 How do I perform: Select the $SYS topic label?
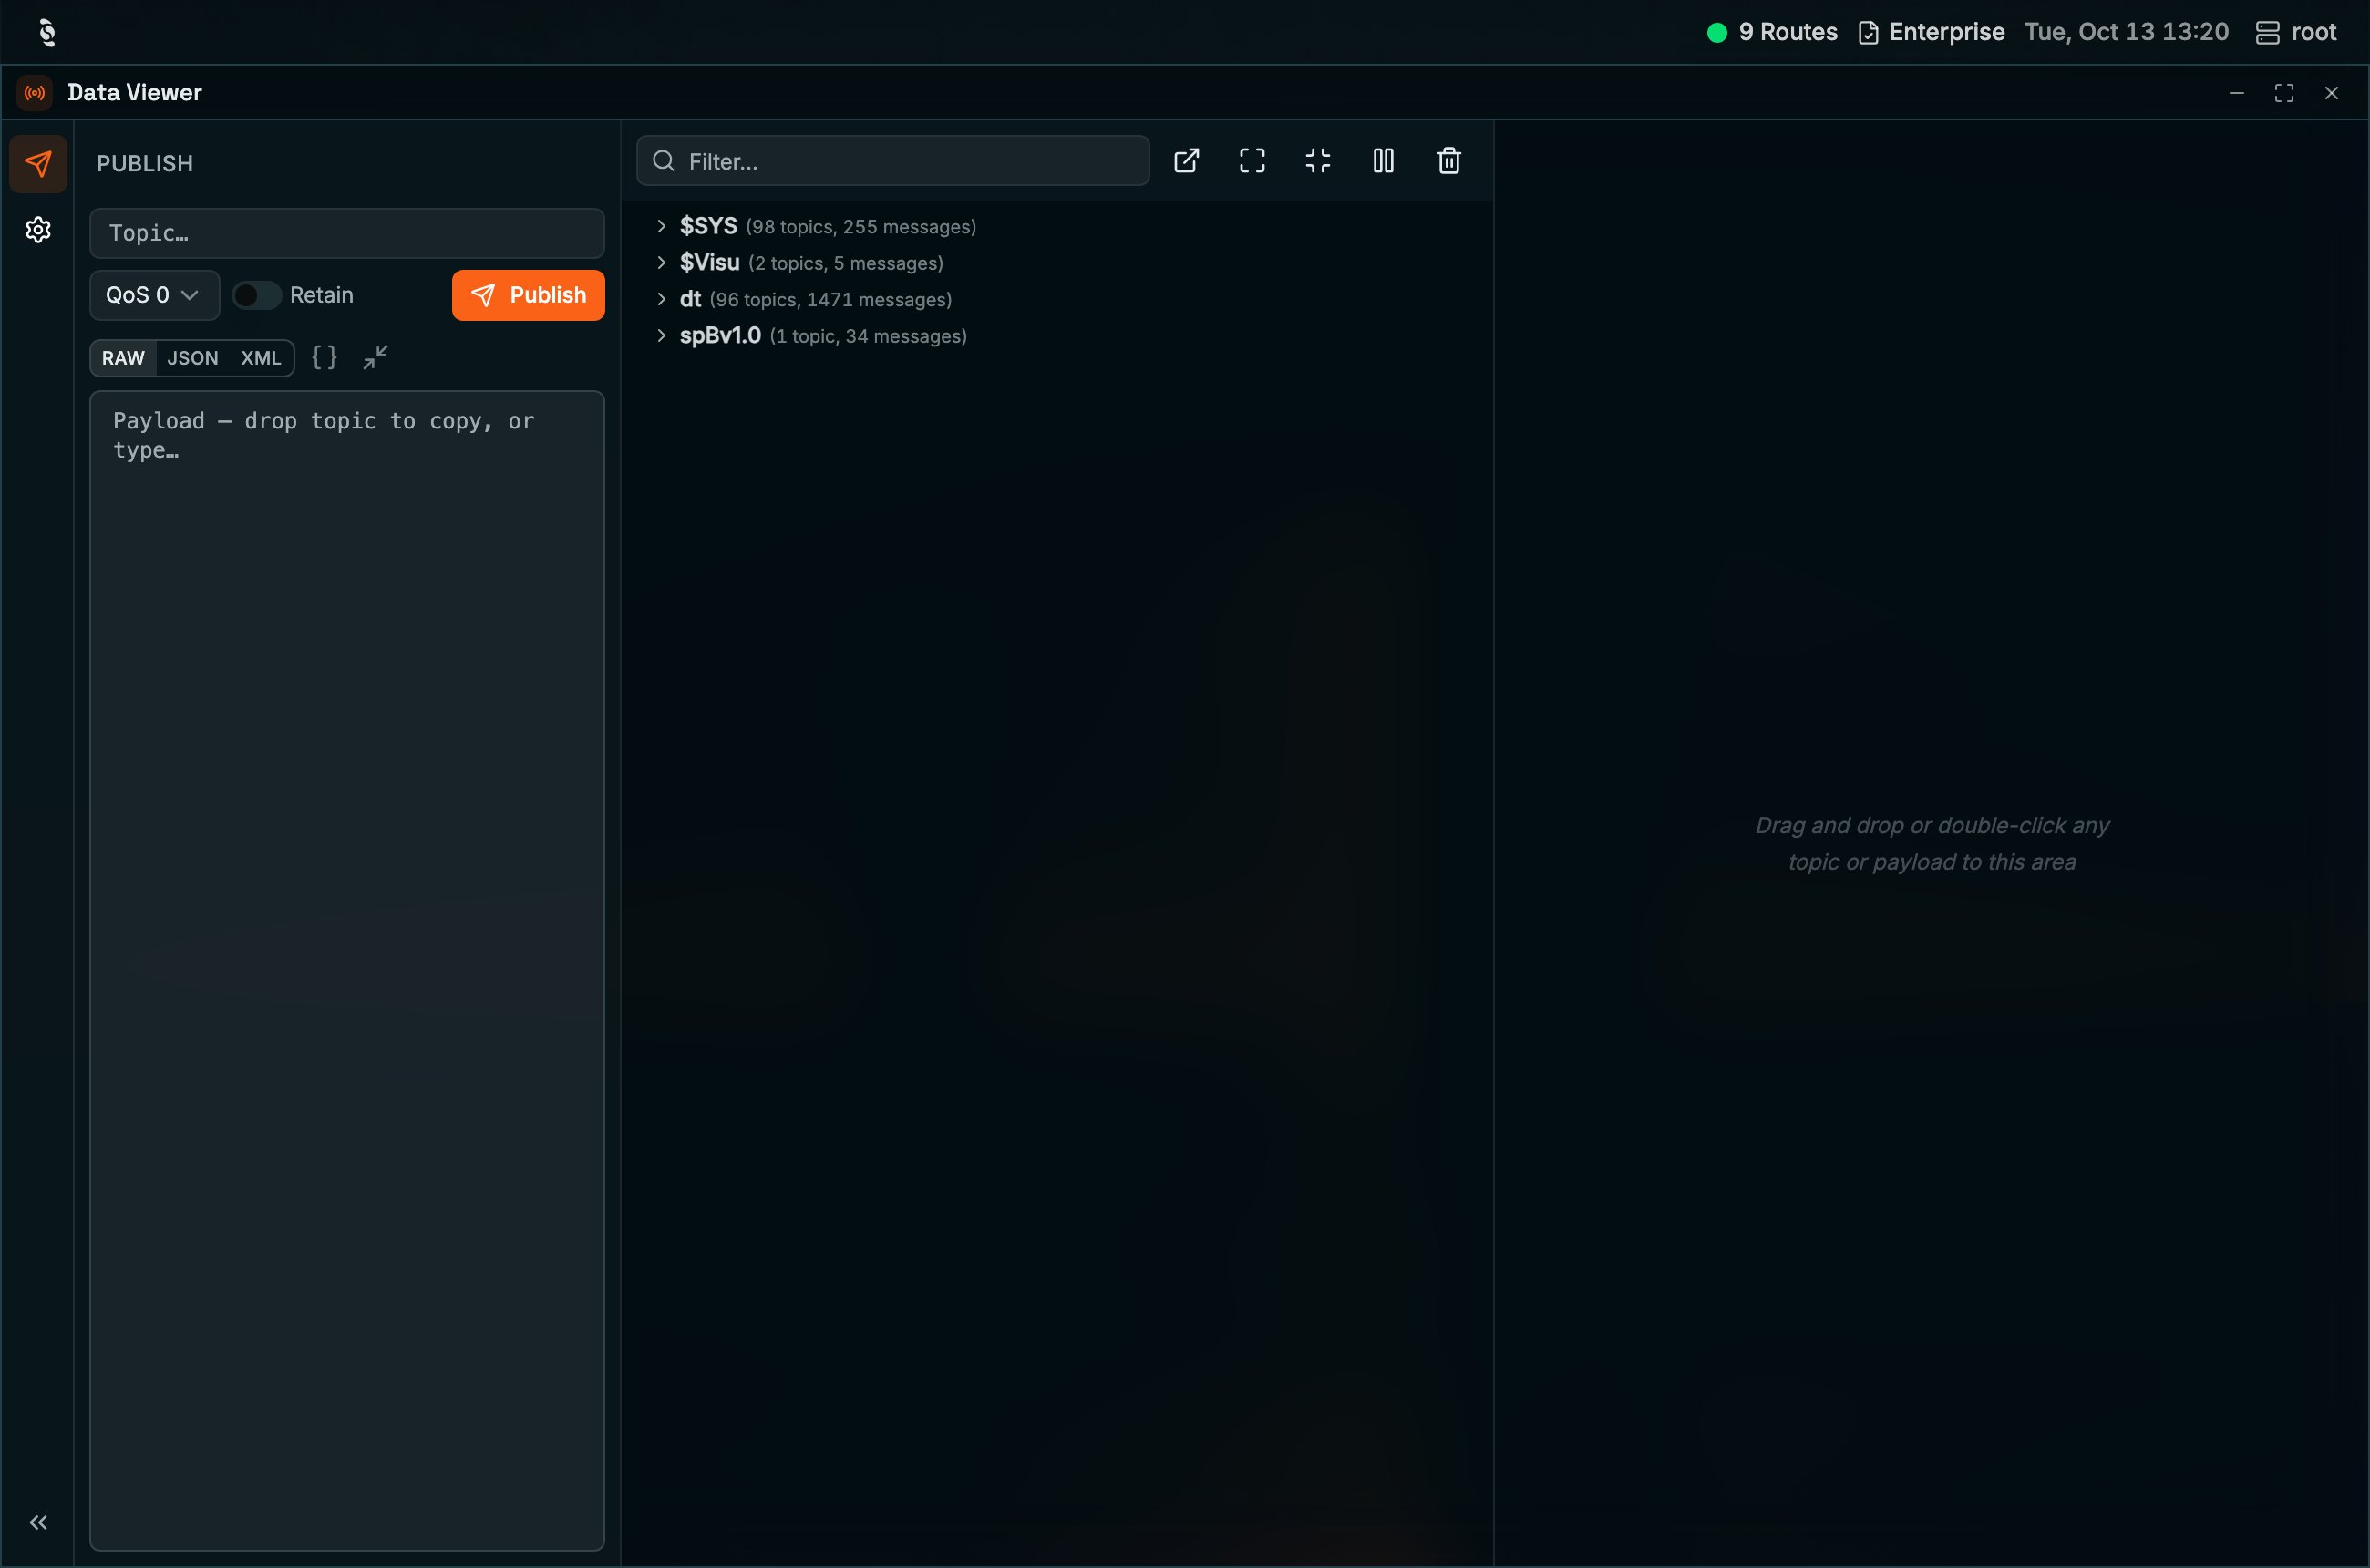pos(708,226)
